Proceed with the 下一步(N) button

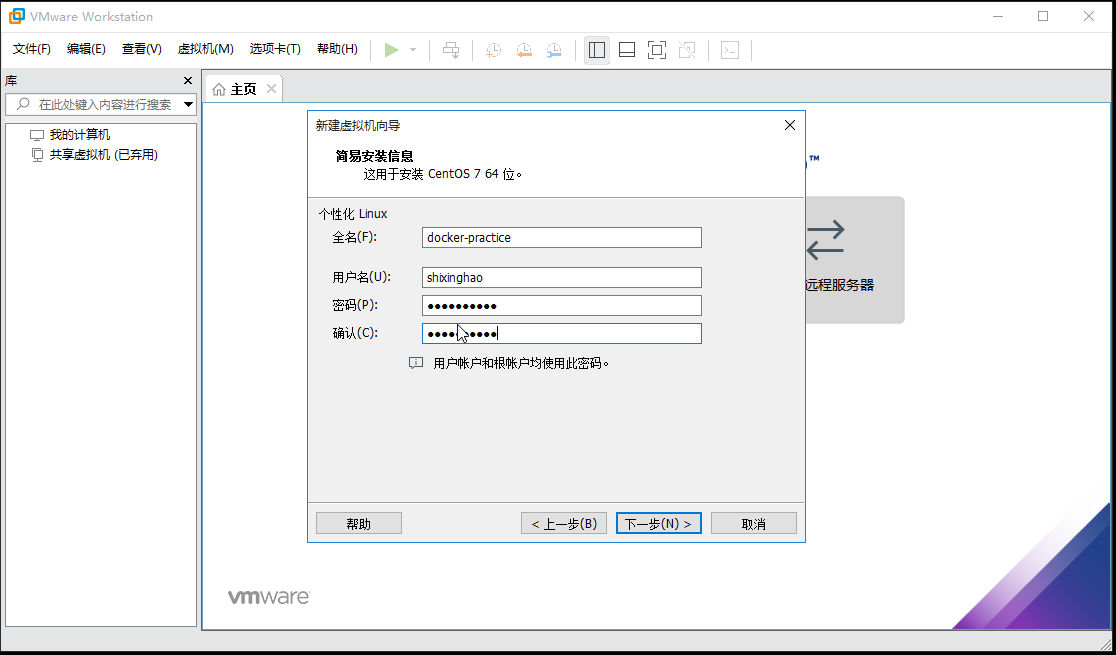click(659, 523)
